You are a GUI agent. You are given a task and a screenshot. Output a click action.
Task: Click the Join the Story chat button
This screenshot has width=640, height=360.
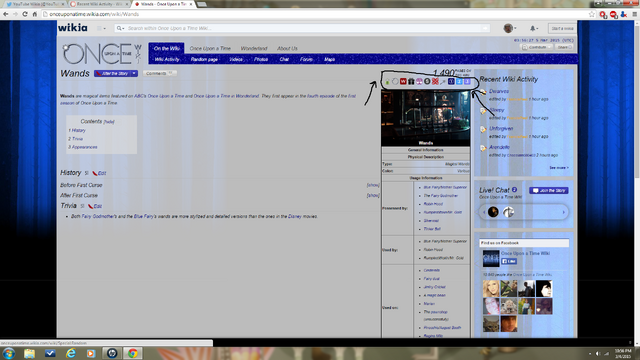(x=549, y=191)
